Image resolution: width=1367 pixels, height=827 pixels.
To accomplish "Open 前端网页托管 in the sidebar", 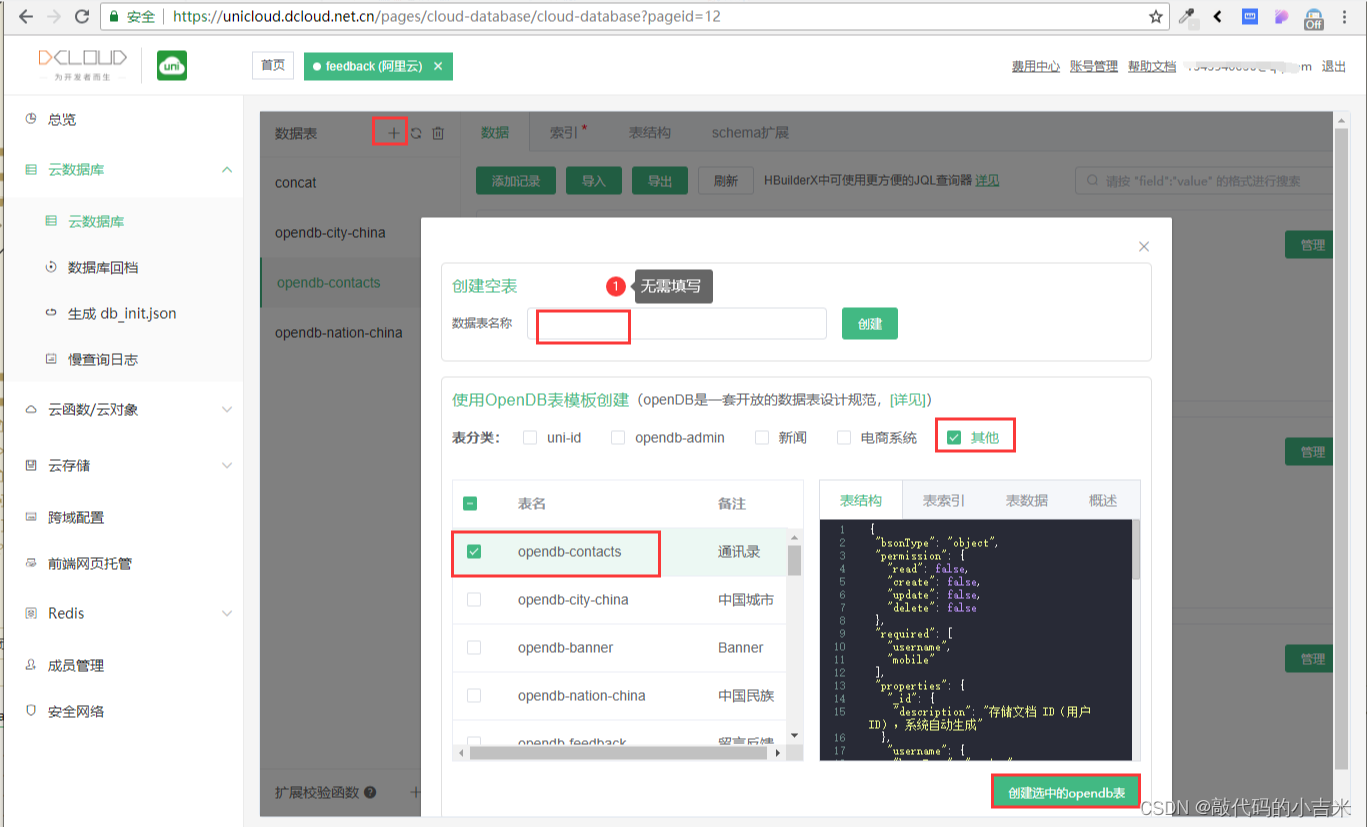I will pyautogui.click(x=90, y=563).
